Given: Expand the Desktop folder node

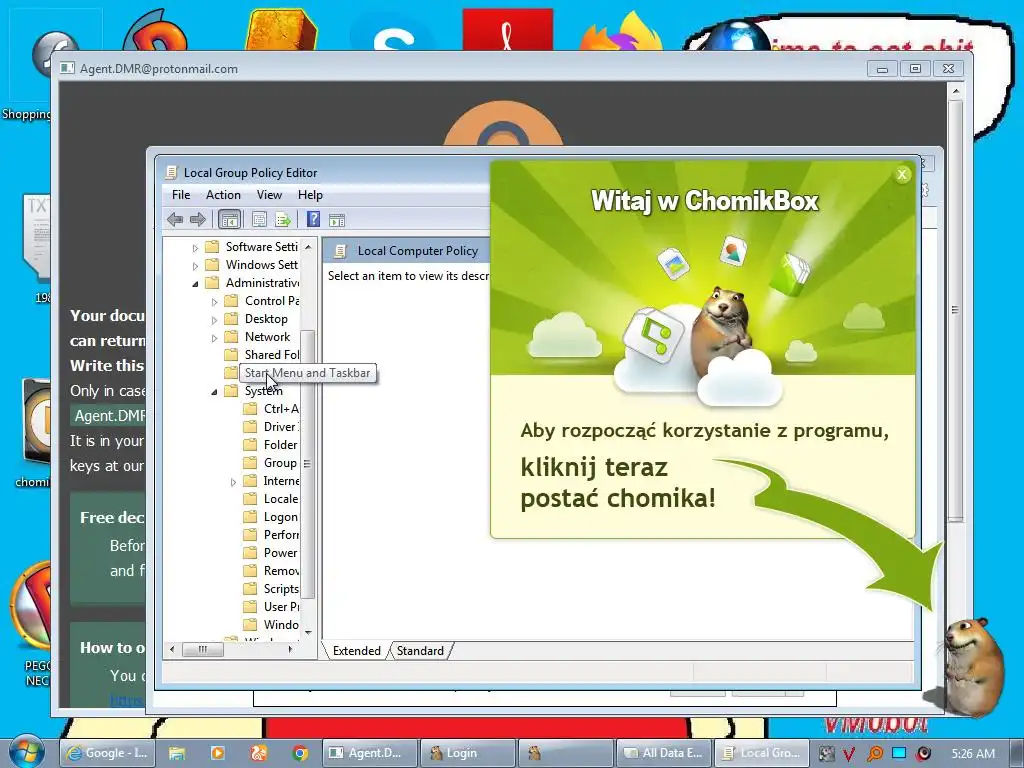Looking at the screenshot, I should (214, 320).
